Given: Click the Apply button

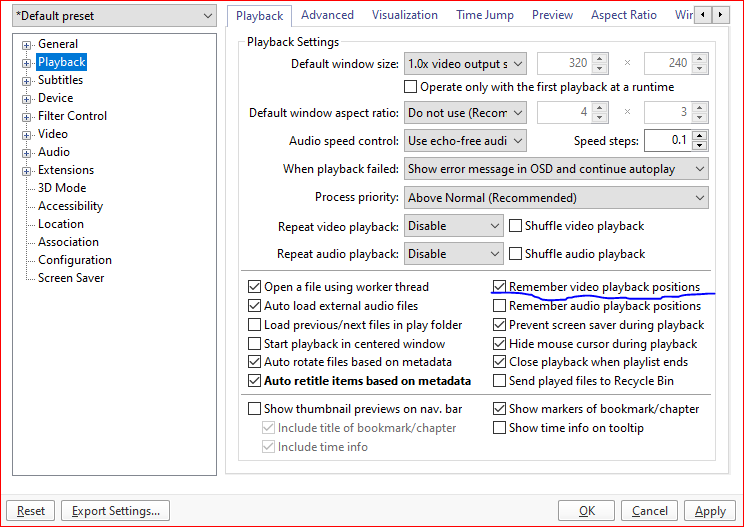Looking at the screenshot, I should pyautogui.click(x=709, y=510).
